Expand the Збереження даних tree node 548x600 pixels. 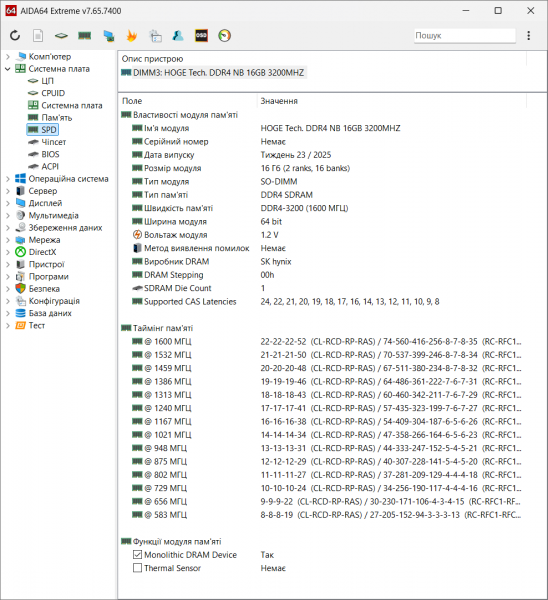click(8, 228)
